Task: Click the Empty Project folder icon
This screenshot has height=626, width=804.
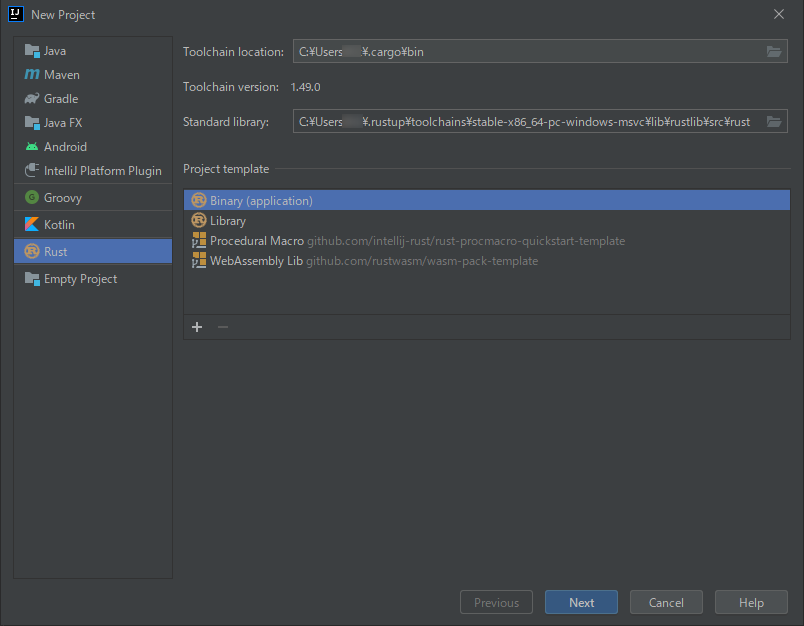Action: pyautogui.click(x=32, y=279)
